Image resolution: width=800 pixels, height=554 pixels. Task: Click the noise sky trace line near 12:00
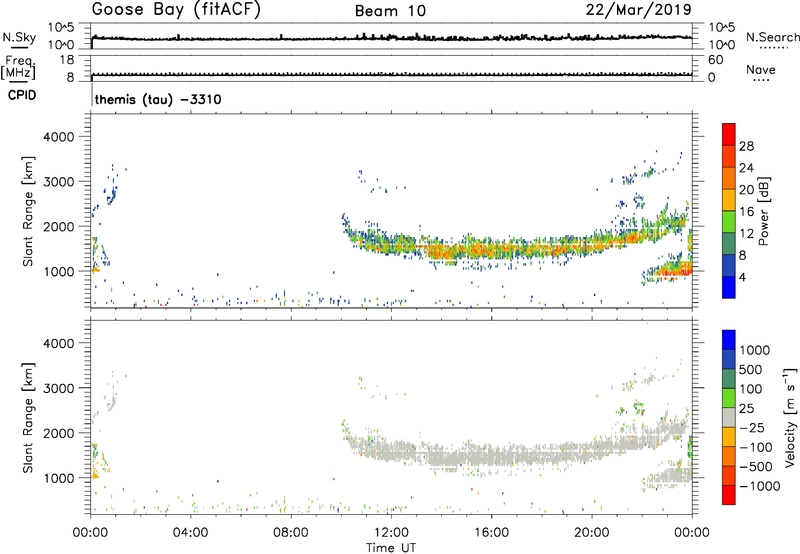point(391,38)
